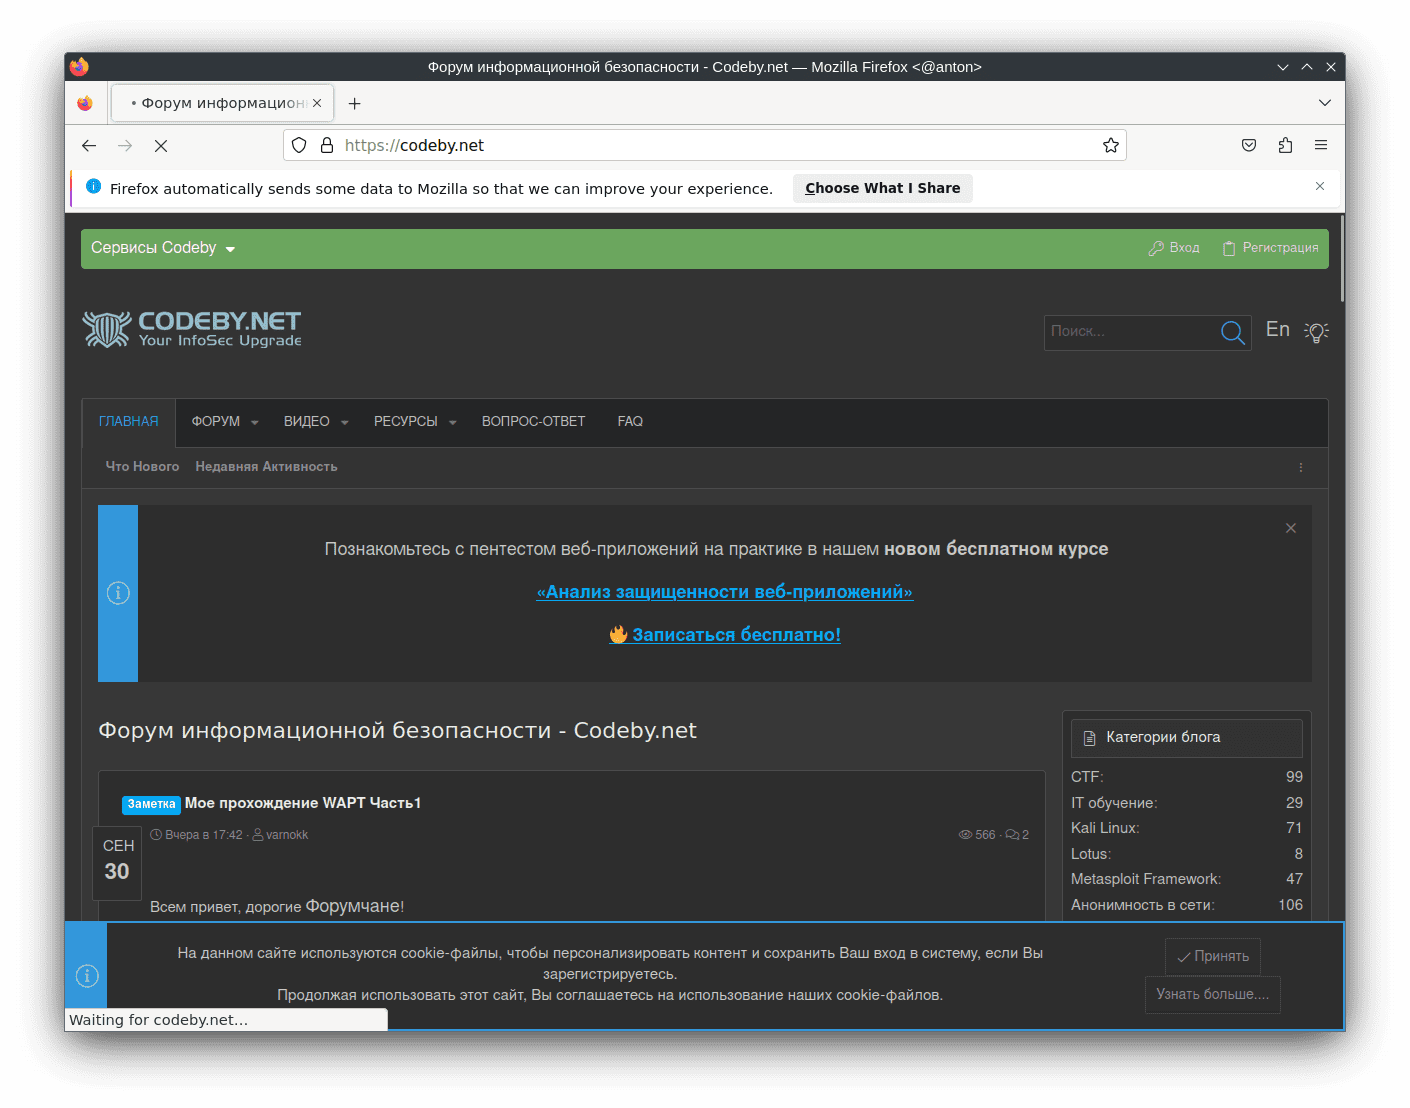Click the shield tracking protection icon
This screenshot has height=1108, width=1410.
click(299, 145)
